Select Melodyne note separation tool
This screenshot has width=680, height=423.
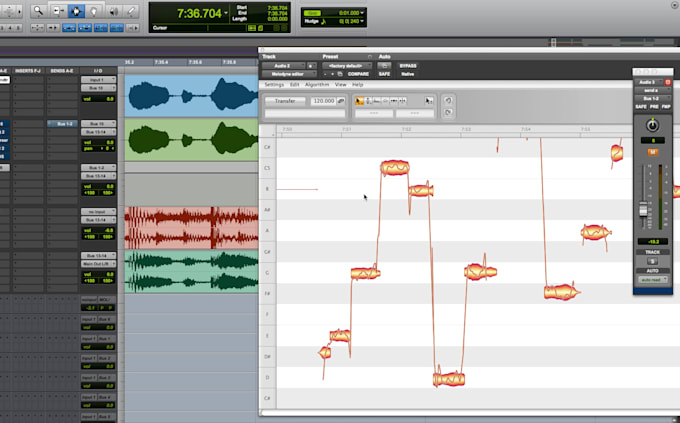tap(402, 101)
